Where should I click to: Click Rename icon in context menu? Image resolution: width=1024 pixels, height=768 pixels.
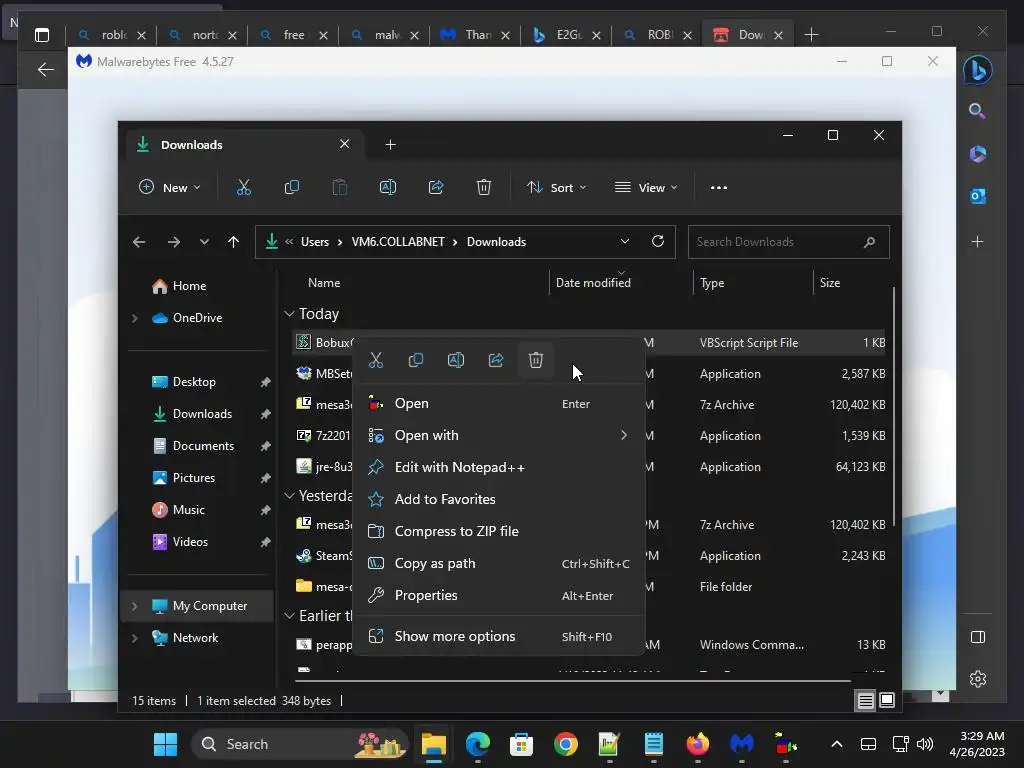pos(456,360)
